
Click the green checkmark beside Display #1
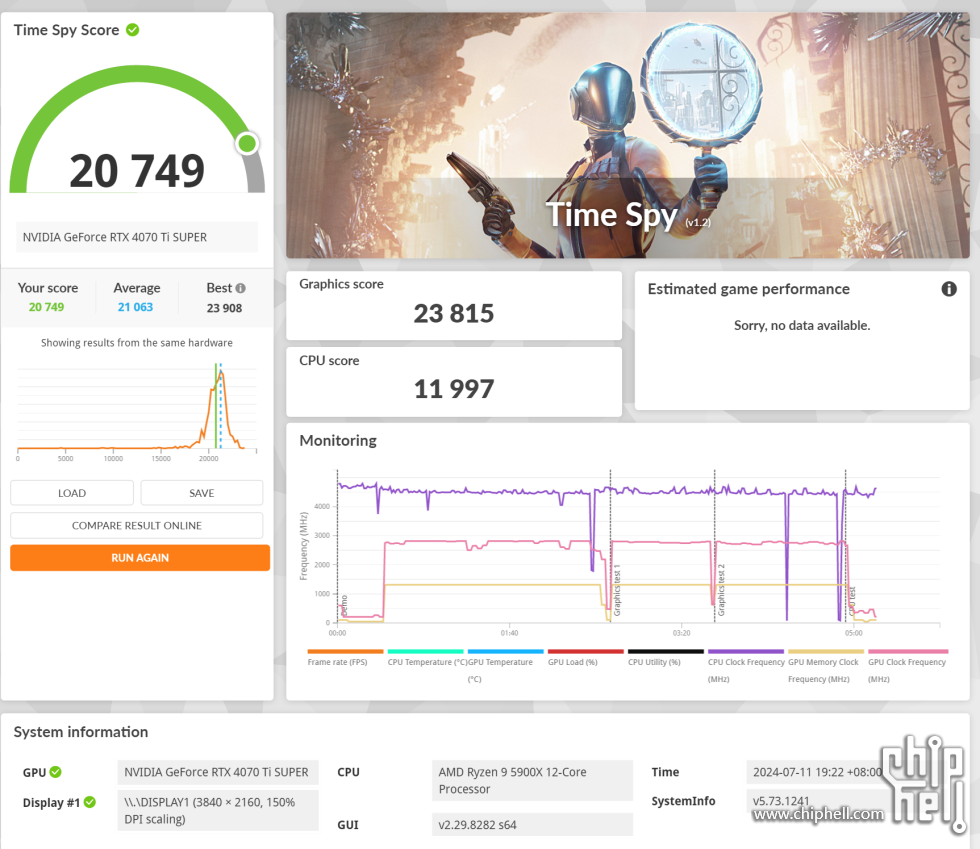90,802
